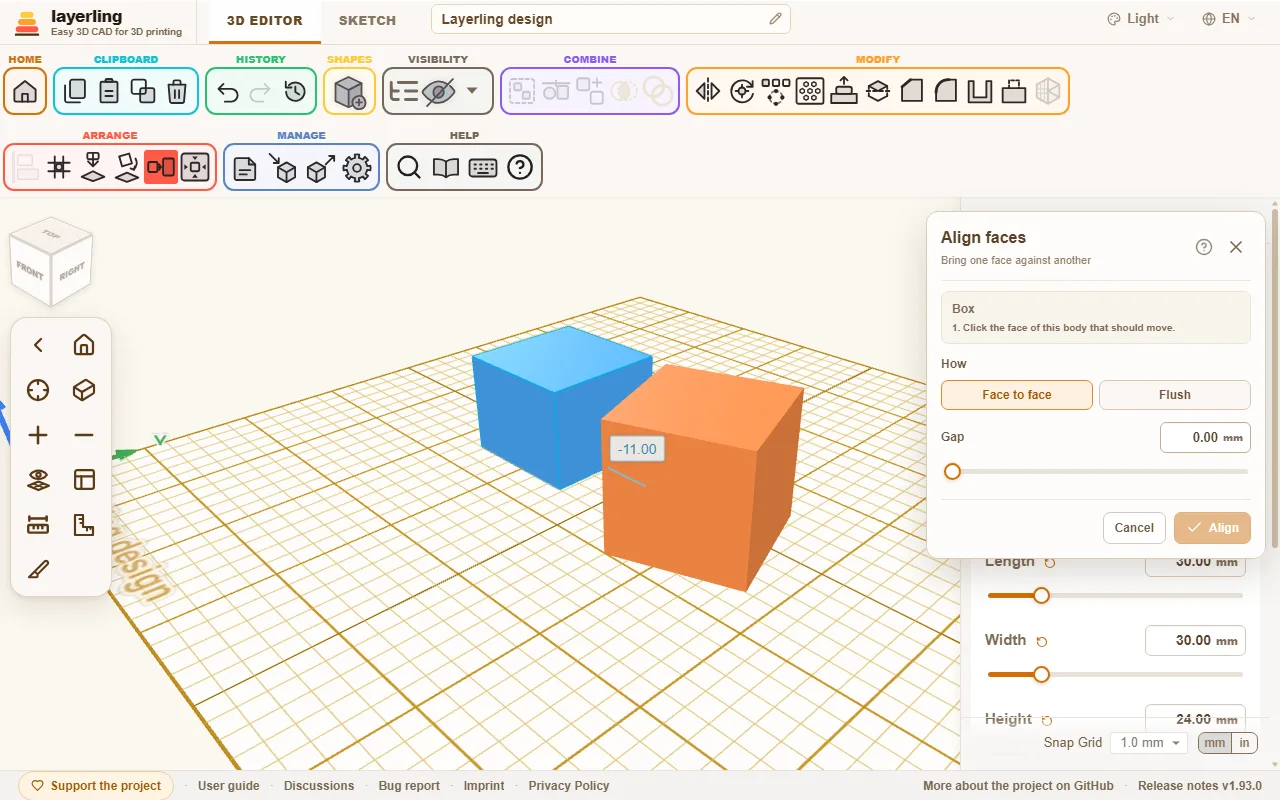Open the Support the project link
The image size is (1280, 800).
tap(96, 786)
